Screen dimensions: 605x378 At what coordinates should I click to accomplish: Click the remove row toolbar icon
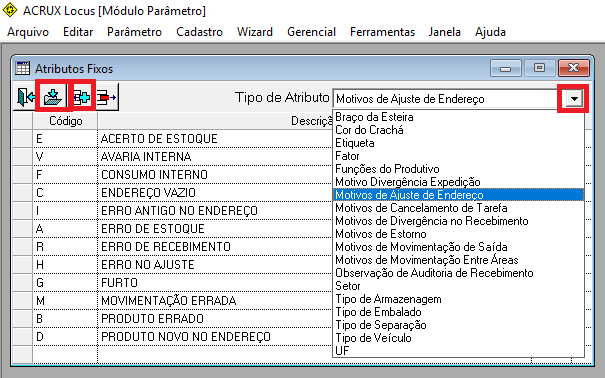(x=106, y=98)
